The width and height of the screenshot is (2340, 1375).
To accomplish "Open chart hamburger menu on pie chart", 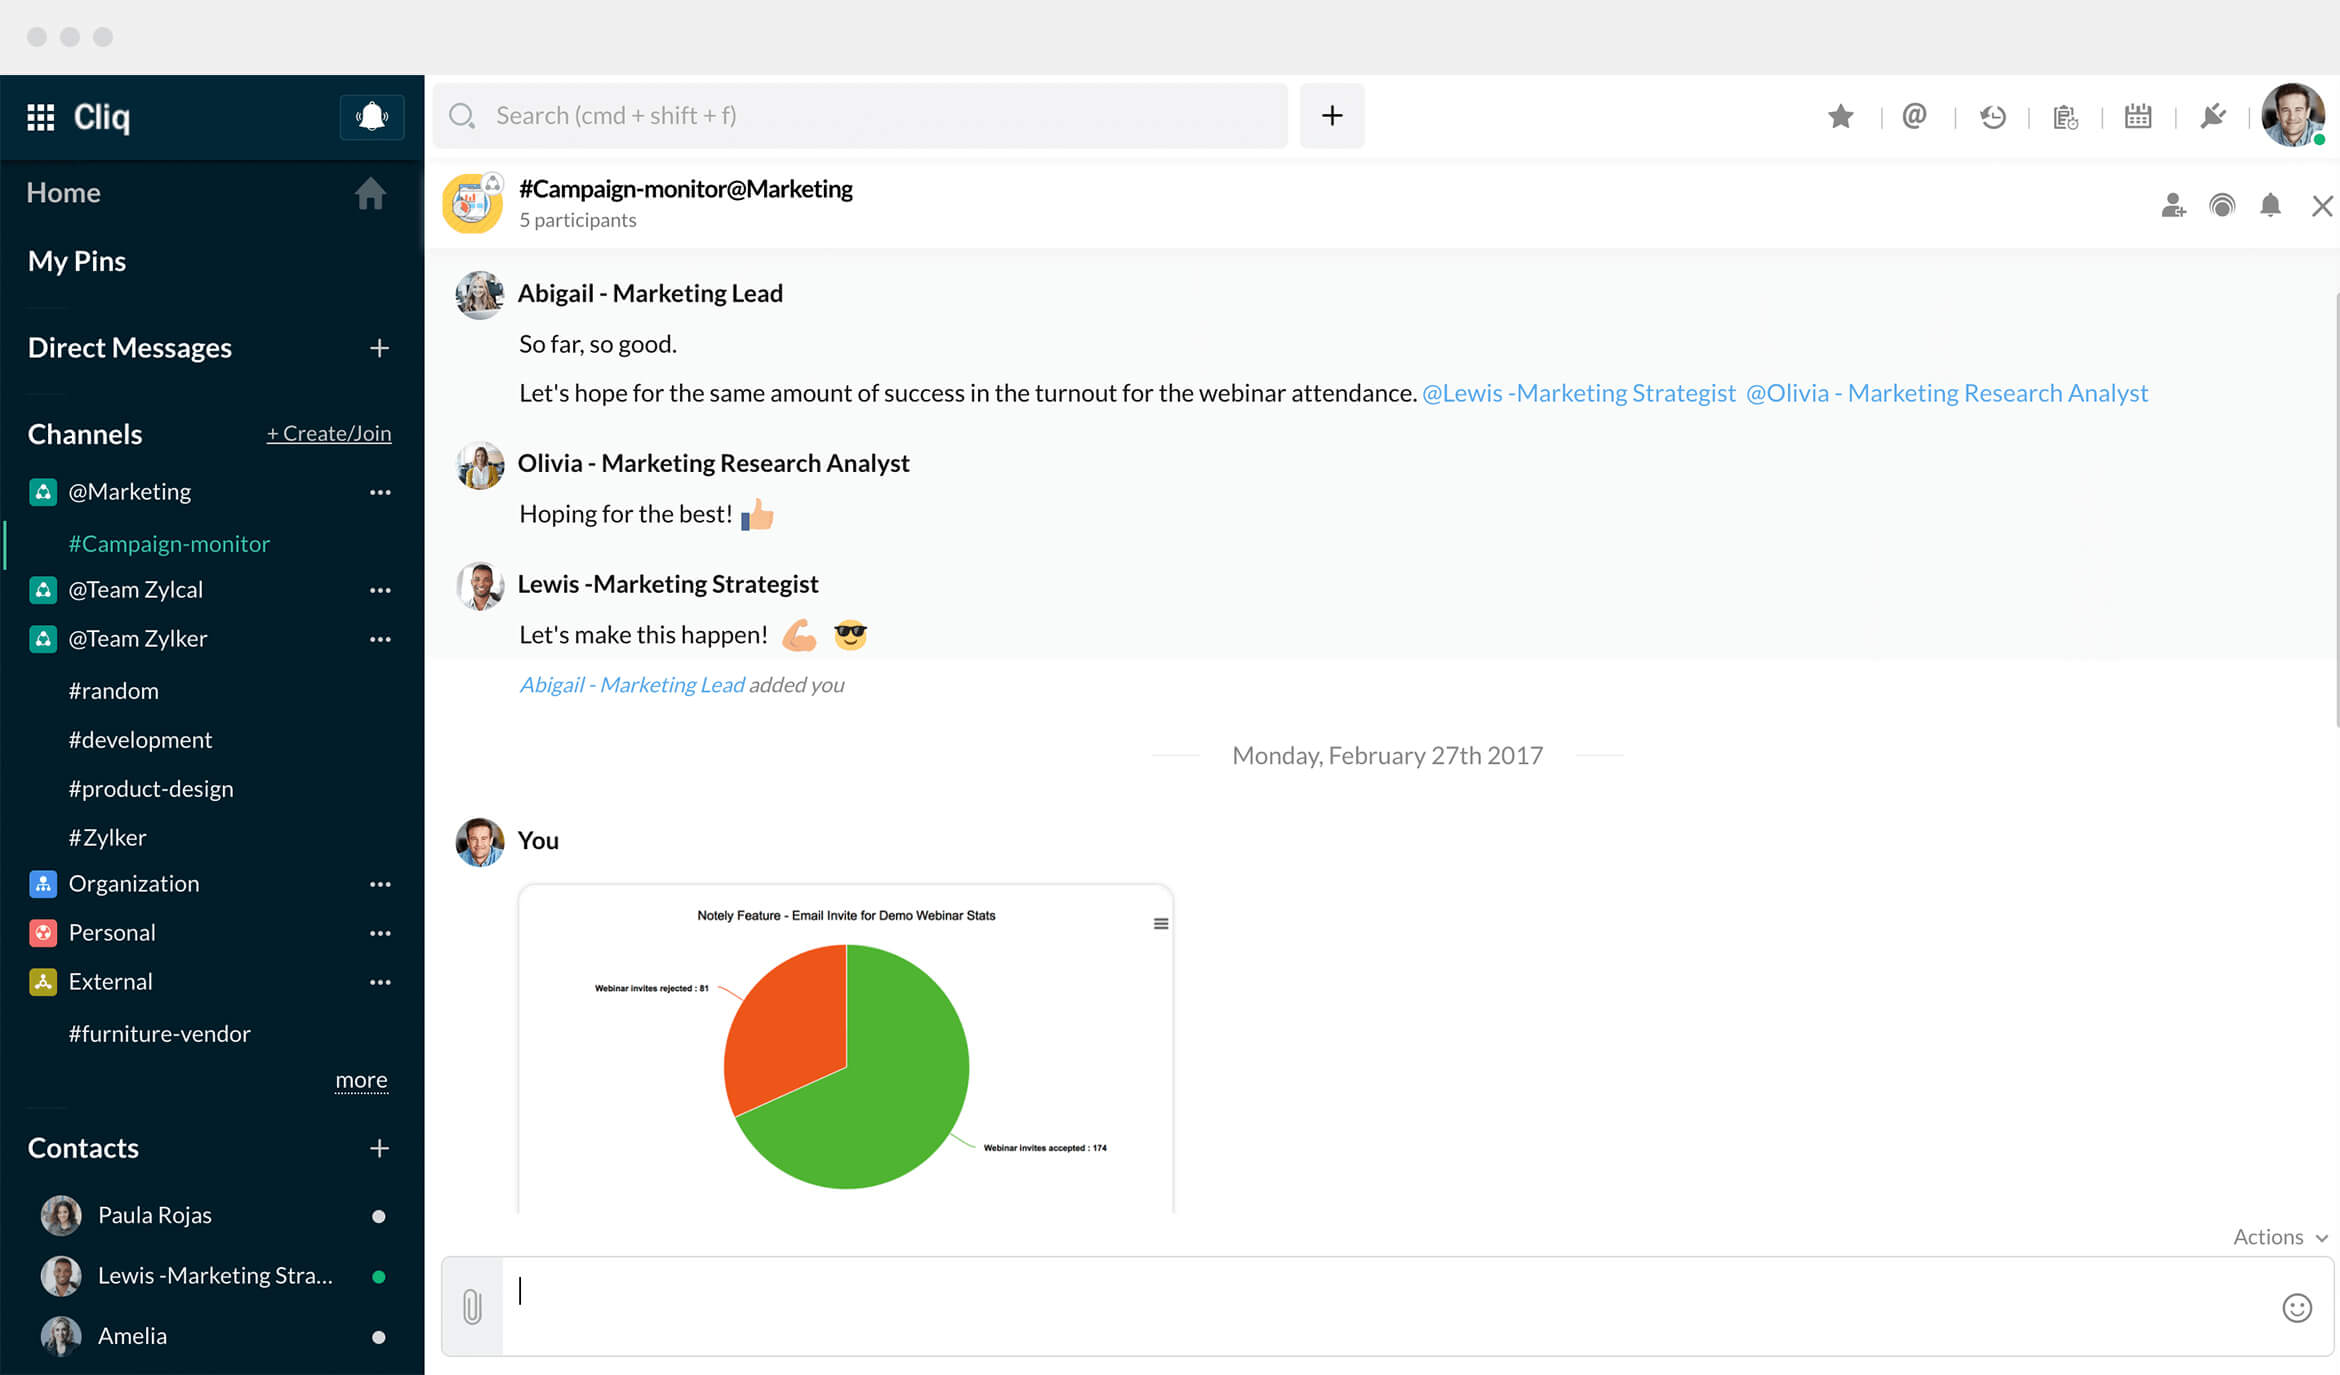I will pyautogui.click(x=1160, y=923).
